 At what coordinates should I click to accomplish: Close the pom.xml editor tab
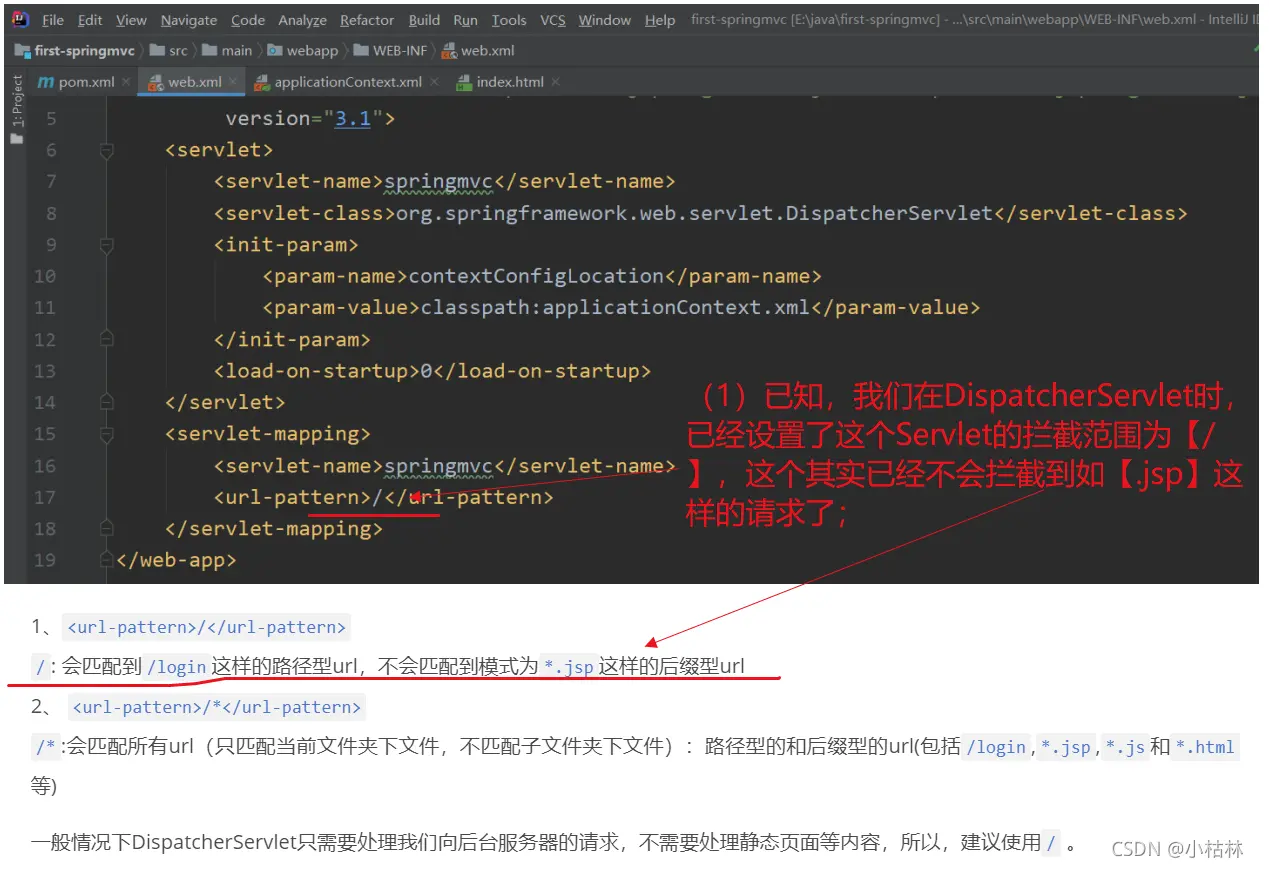click(127, 82)
